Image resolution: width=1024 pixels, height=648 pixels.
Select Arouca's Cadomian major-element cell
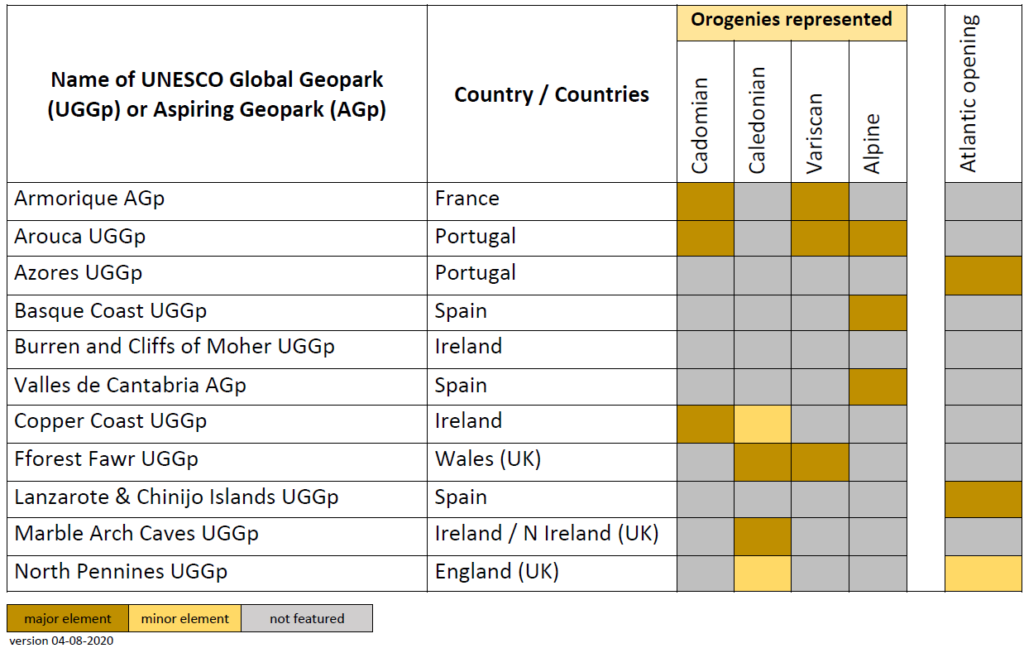[x=705, y=238]
